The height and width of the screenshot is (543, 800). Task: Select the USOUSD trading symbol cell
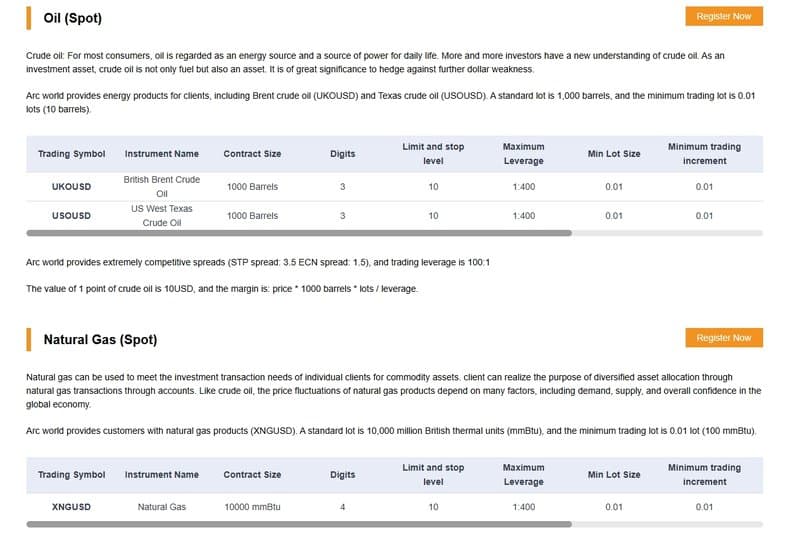(71, 216)
